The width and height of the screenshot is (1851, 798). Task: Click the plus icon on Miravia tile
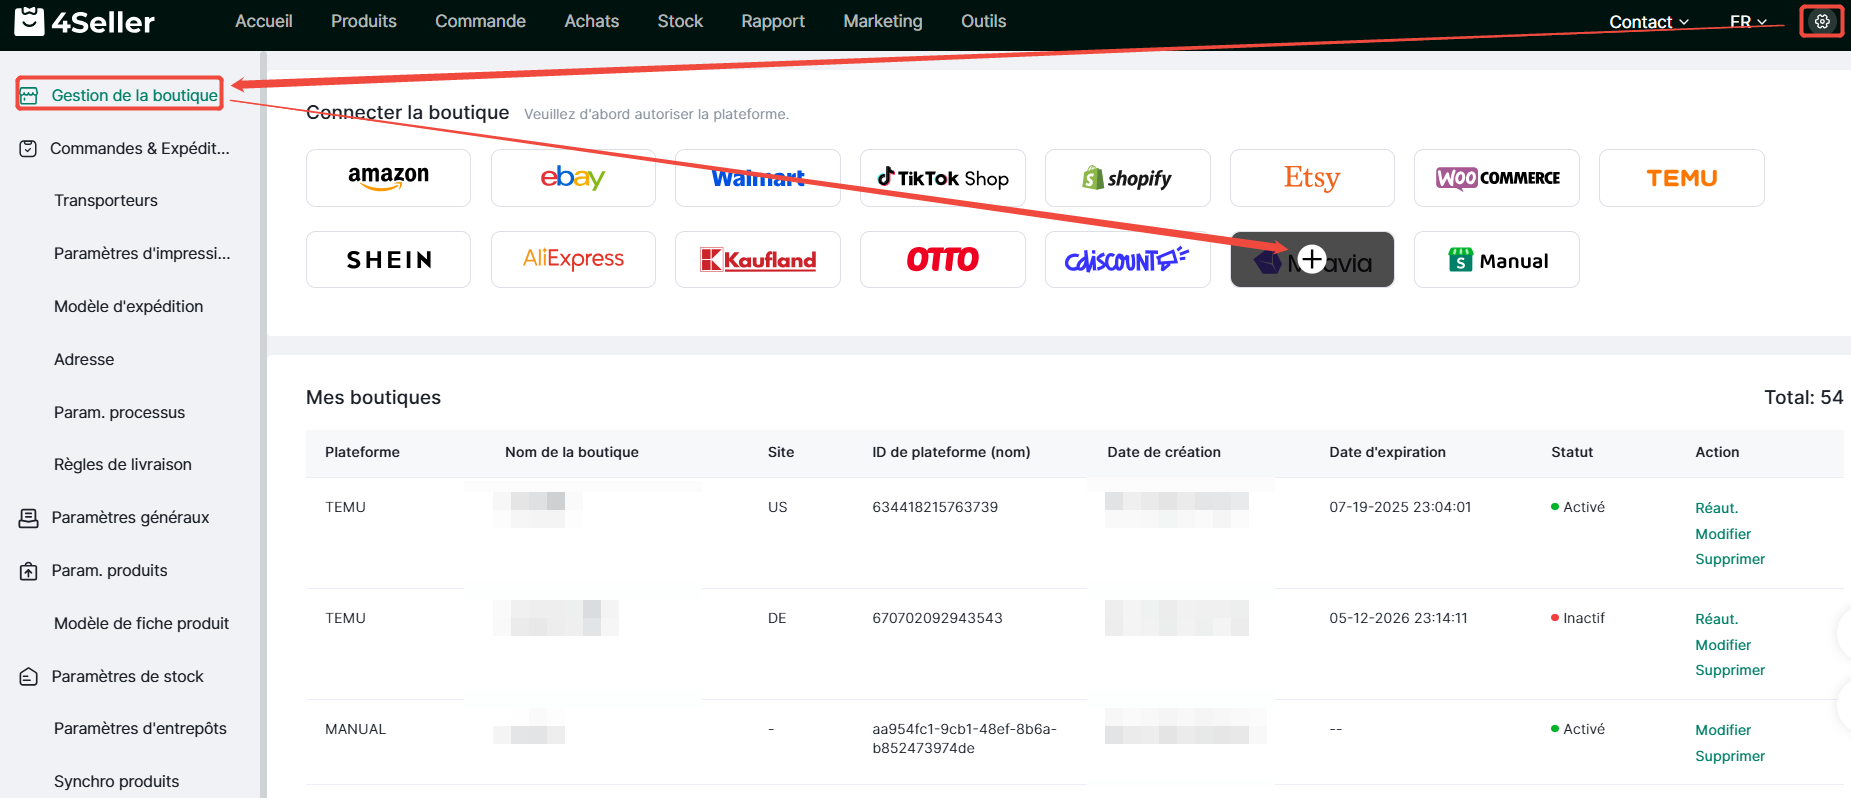(1312, 259)
